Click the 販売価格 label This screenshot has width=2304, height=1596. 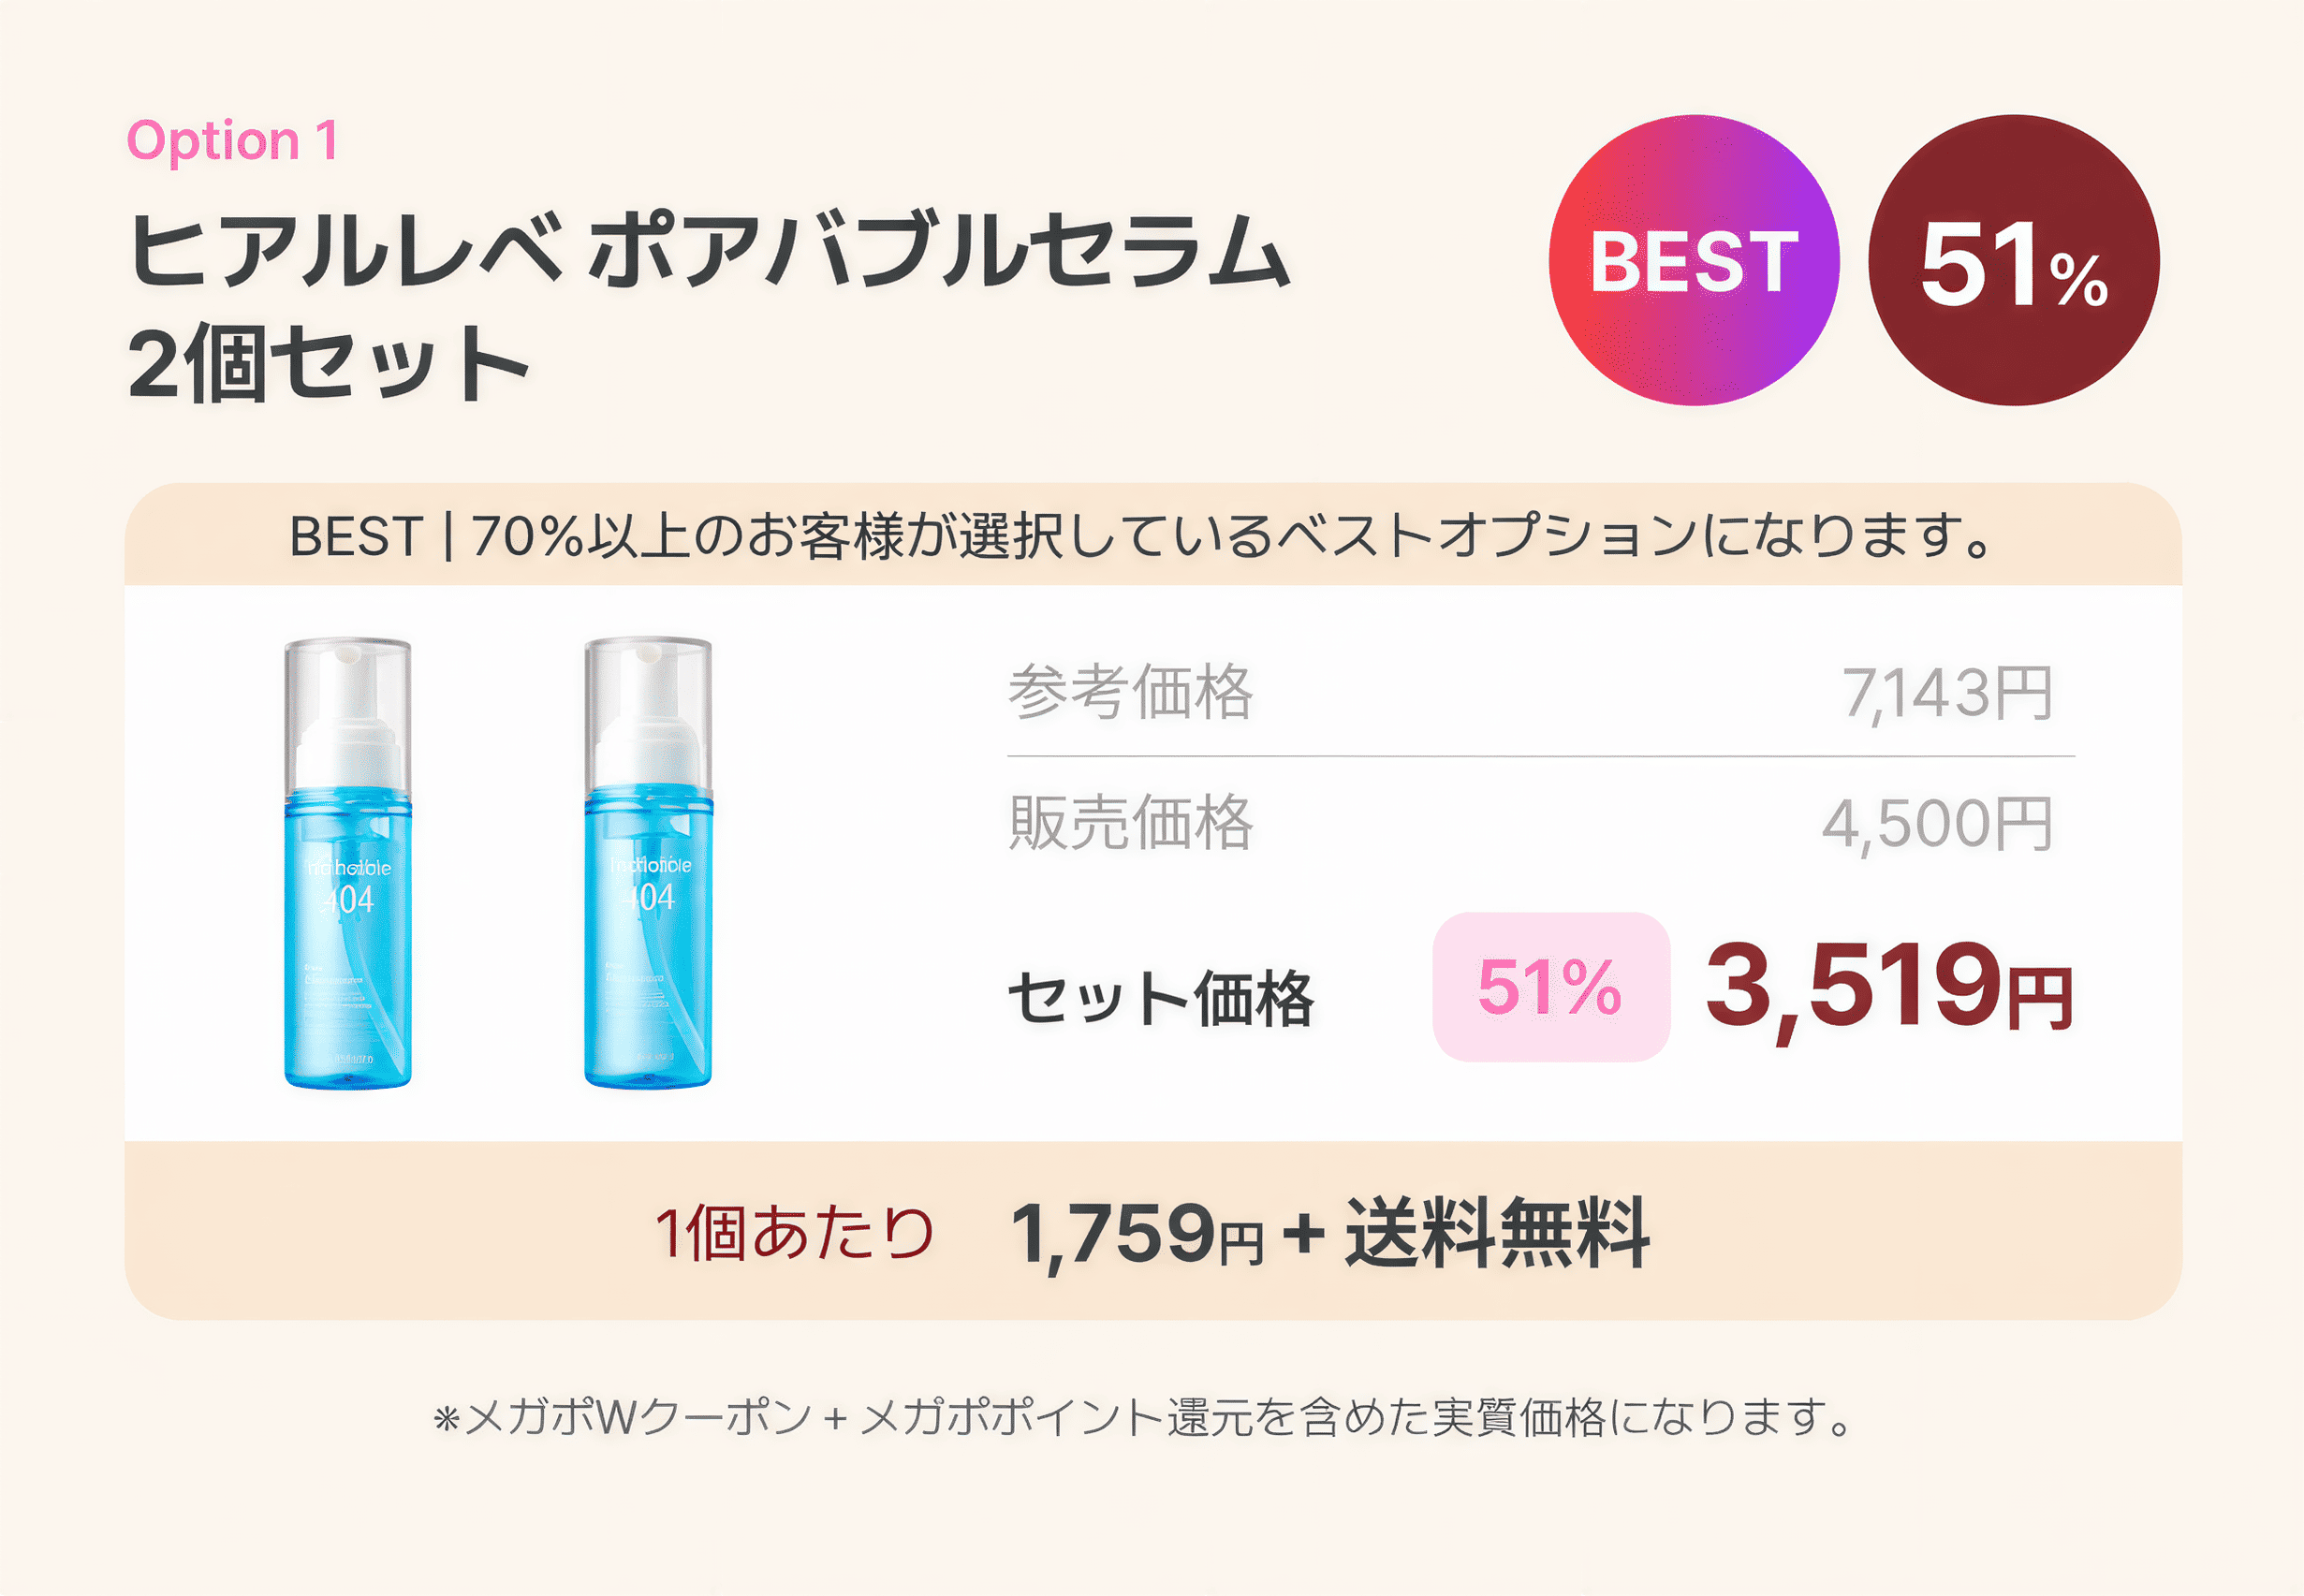[1130, 822]
